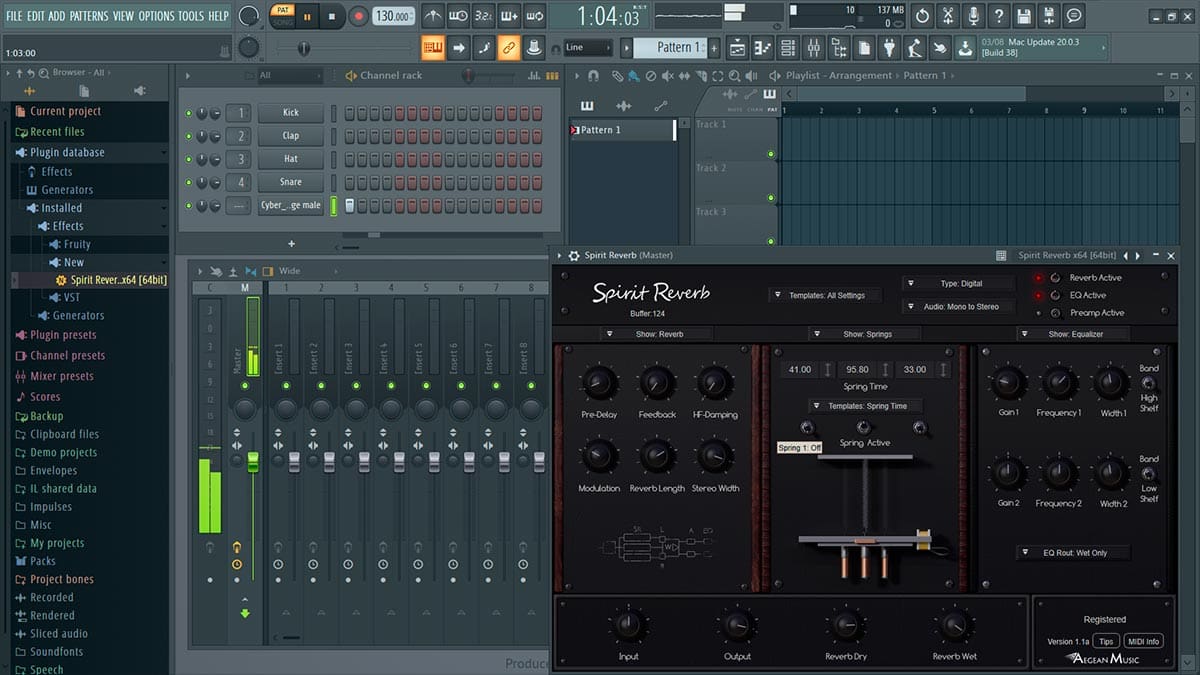This screenshot has width=1200, height=675.
Task: Open the Show: Reverb dropdown
Action: click(x=657, y=334)
